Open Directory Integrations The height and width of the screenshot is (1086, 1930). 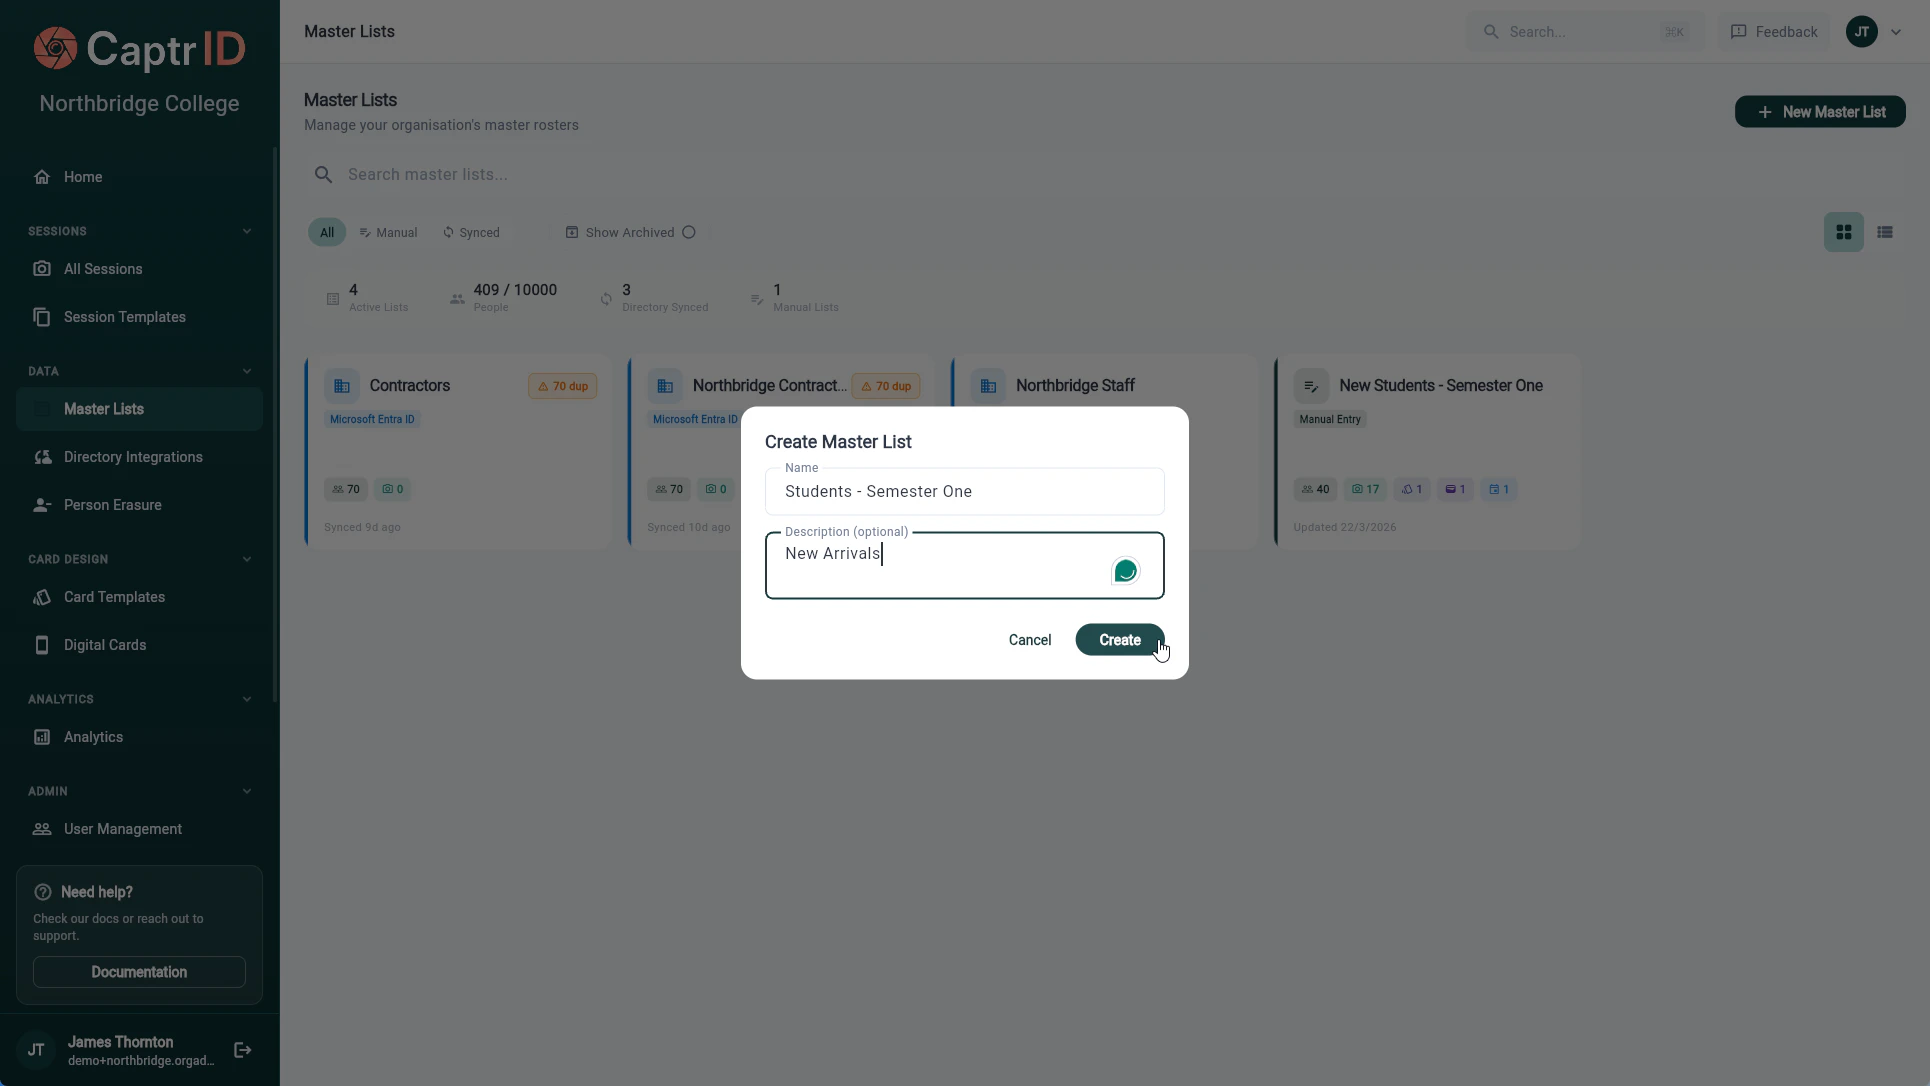click(133, 457)
